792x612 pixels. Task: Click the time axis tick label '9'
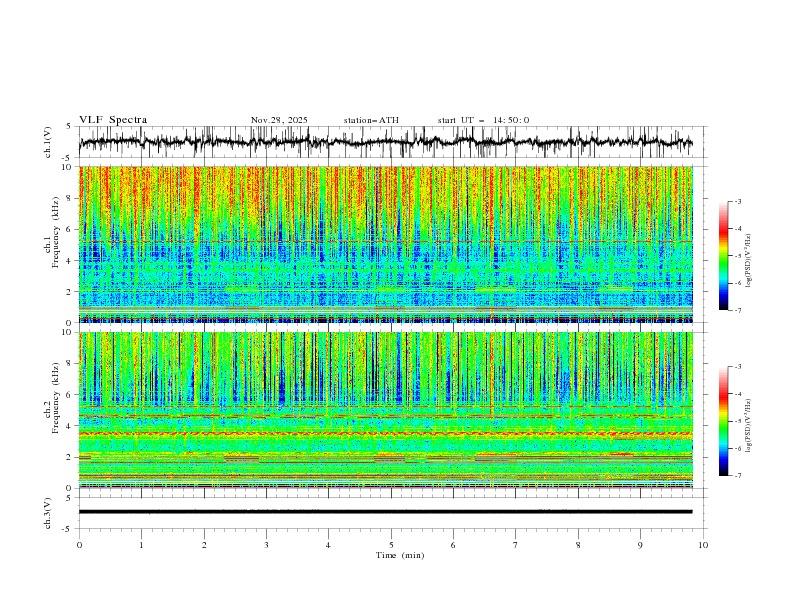[640, 545]
